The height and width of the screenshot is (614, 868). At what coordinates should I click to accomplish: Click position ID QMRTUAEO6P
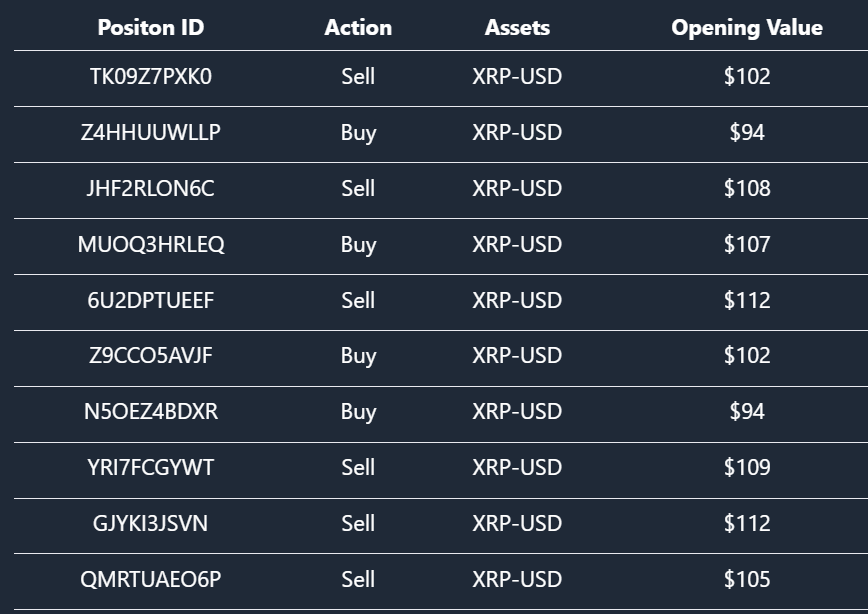(150, 579)
